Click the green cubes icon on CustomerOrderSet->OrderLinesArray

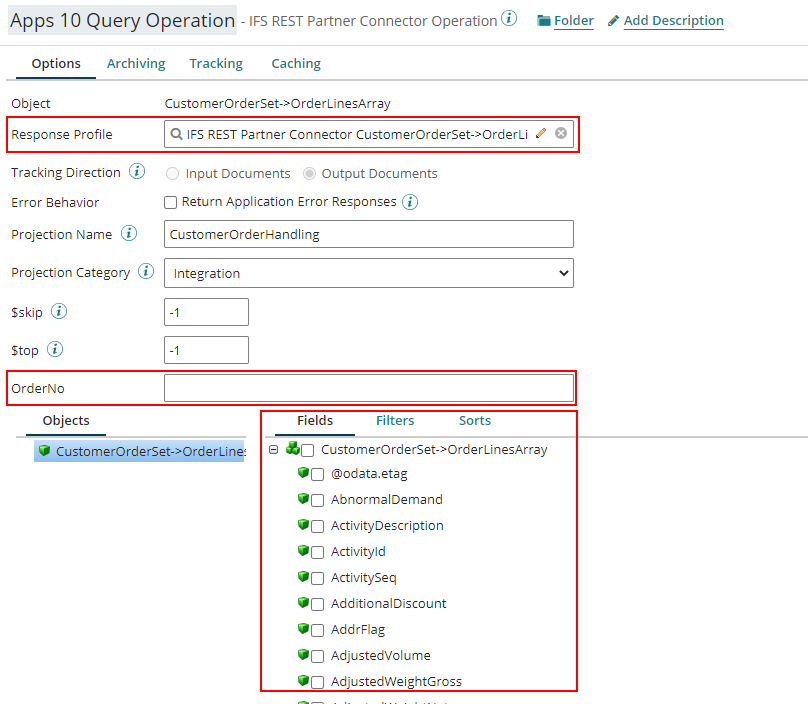click(x=293, y=450)
